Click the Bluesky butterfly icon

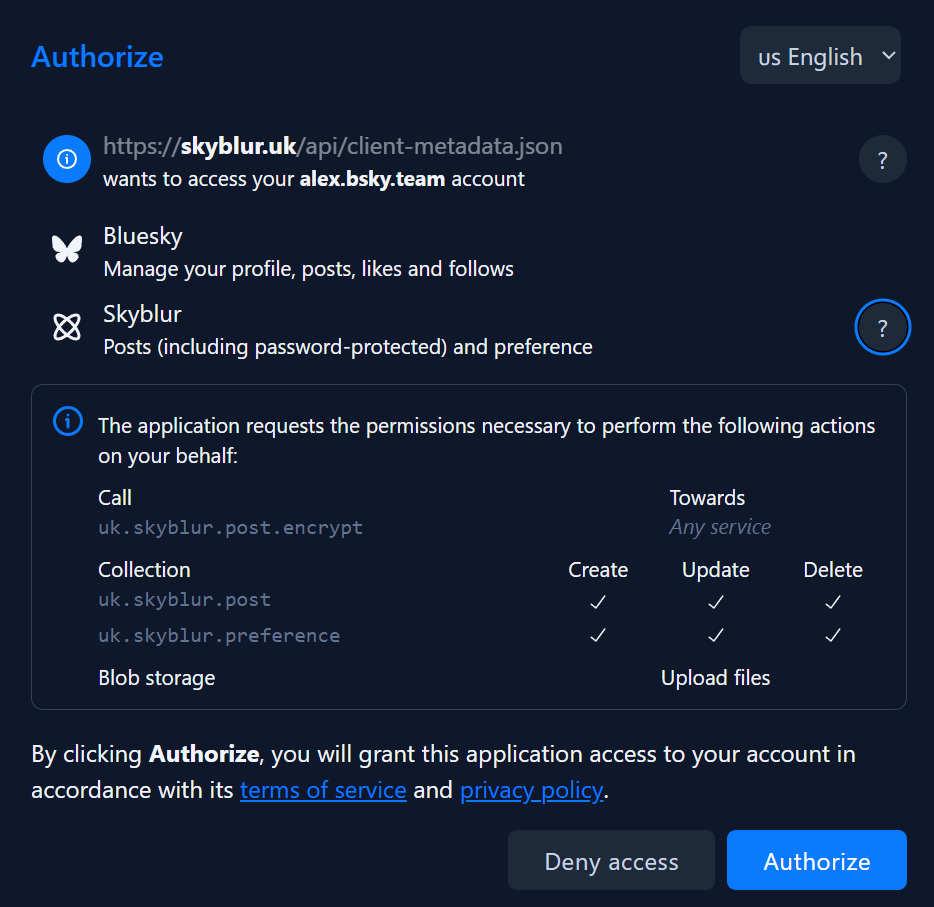pos(67,248)
